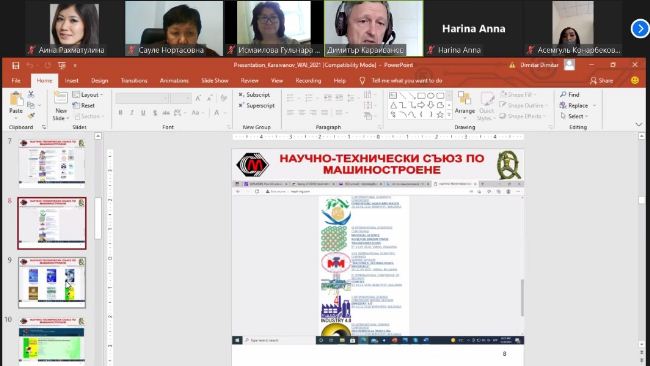Open the Insert ribbon tab
The height and width of the screenshot is (366, 650).
pos(71,81)
